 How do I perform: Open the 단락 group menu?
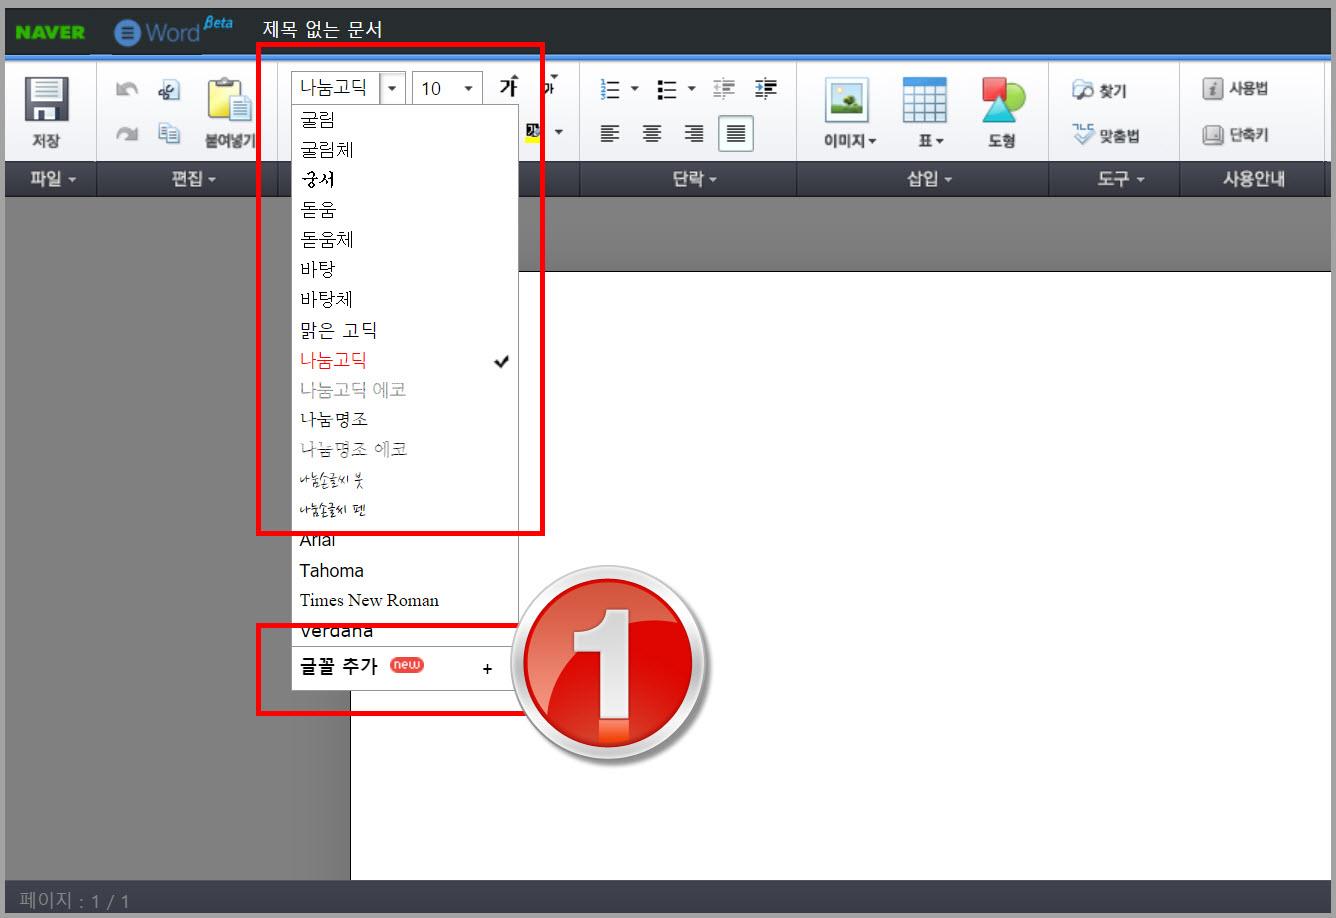pyautogui.click(x=694, y=179)
